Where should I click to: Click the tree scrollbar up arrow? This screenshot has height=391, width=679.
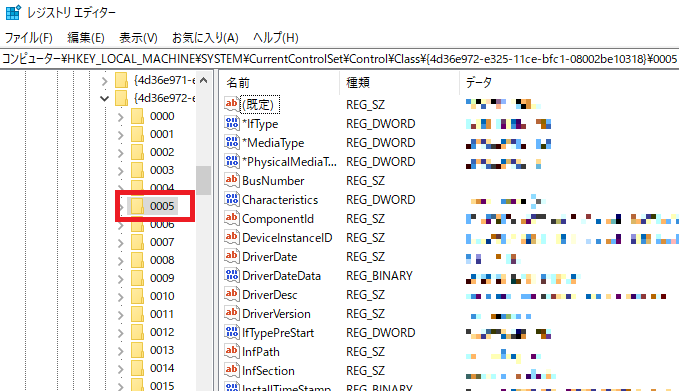[204, 81]
